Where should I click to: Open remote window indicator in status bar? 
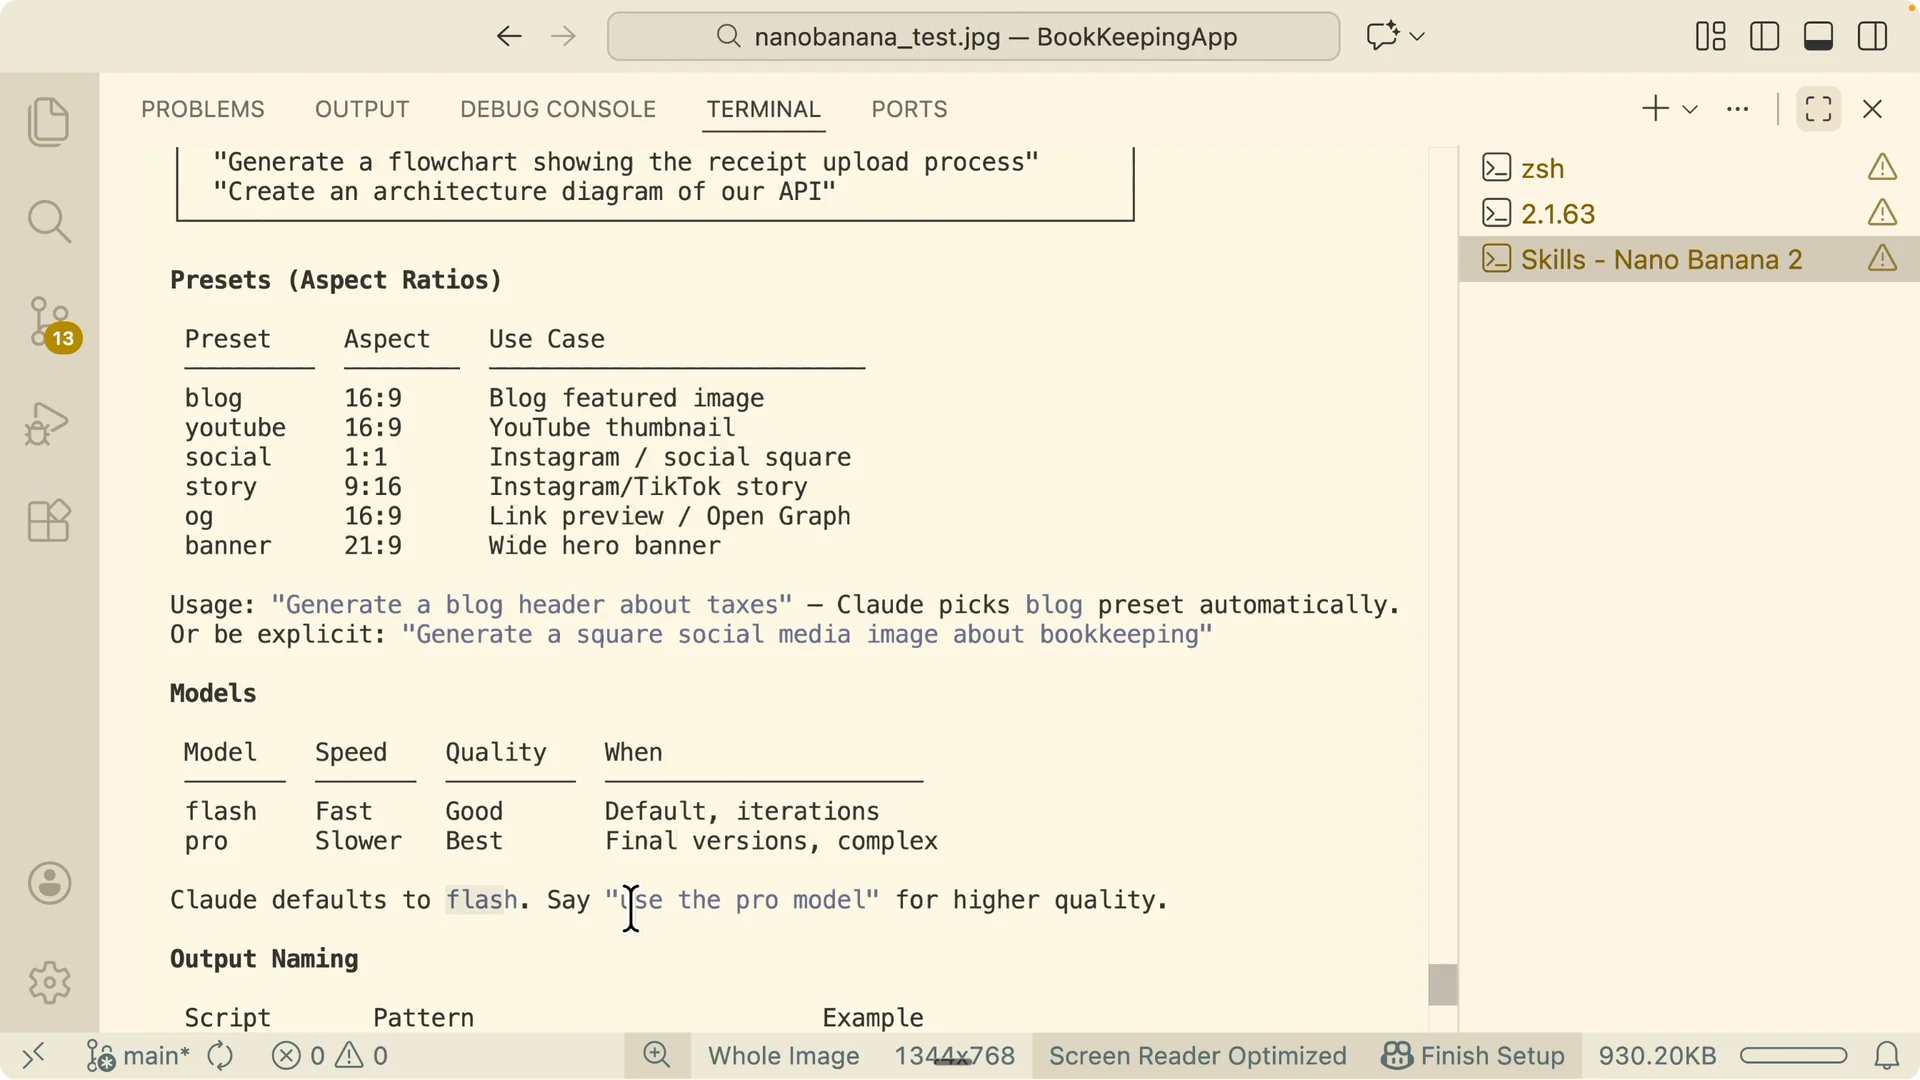(34, 1056)
